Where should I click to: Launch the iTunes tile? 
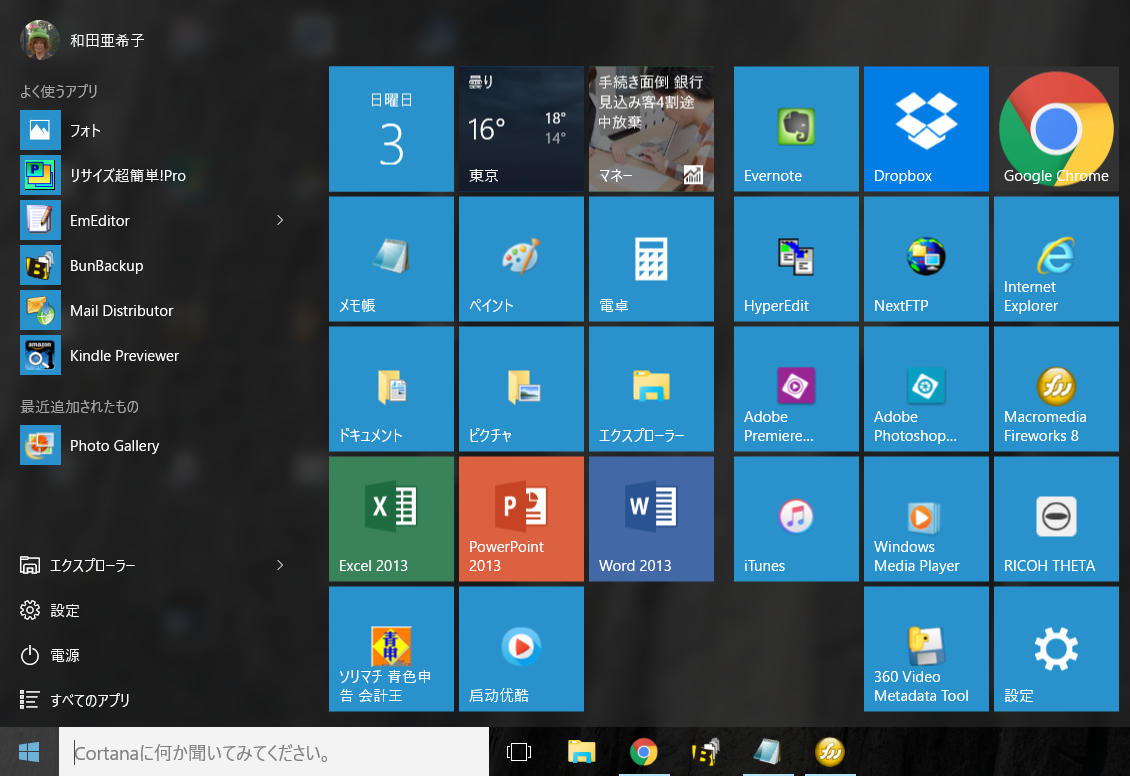796,519
